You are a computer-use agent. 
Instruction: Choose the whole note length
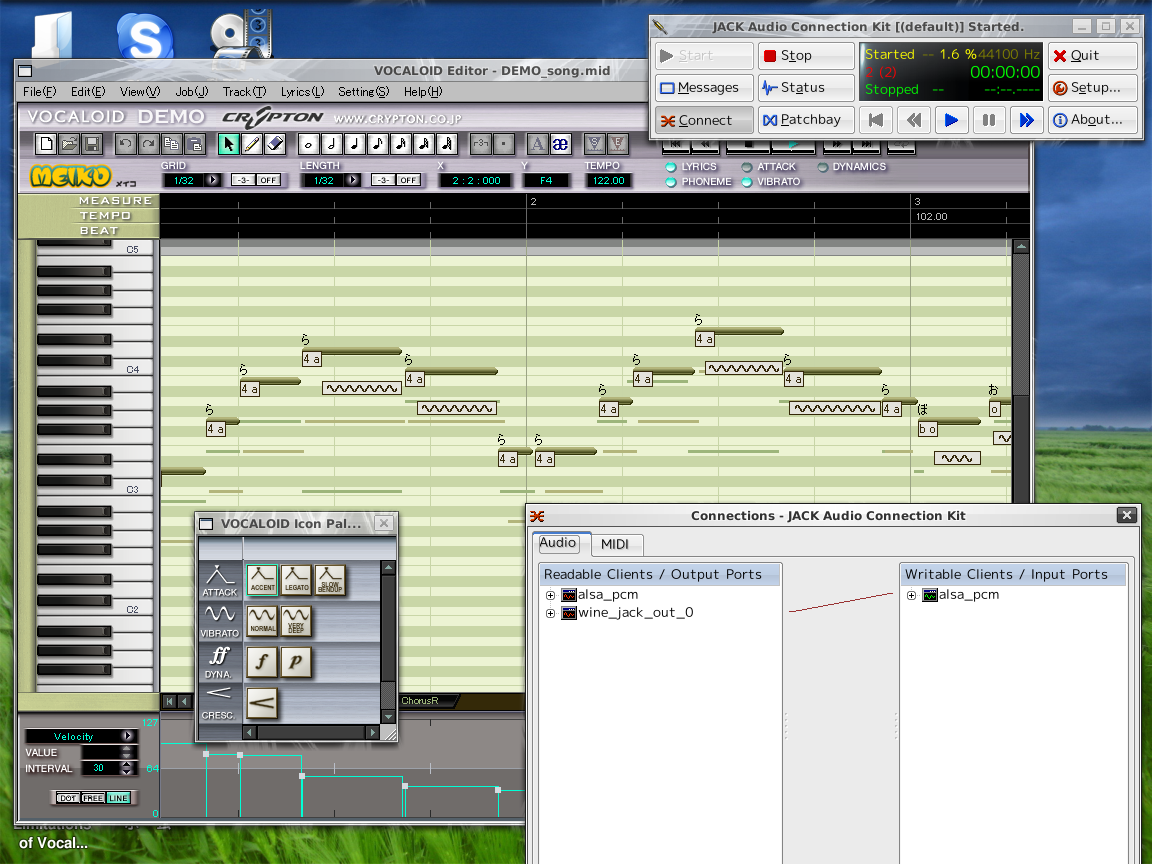tap(309, 143)
